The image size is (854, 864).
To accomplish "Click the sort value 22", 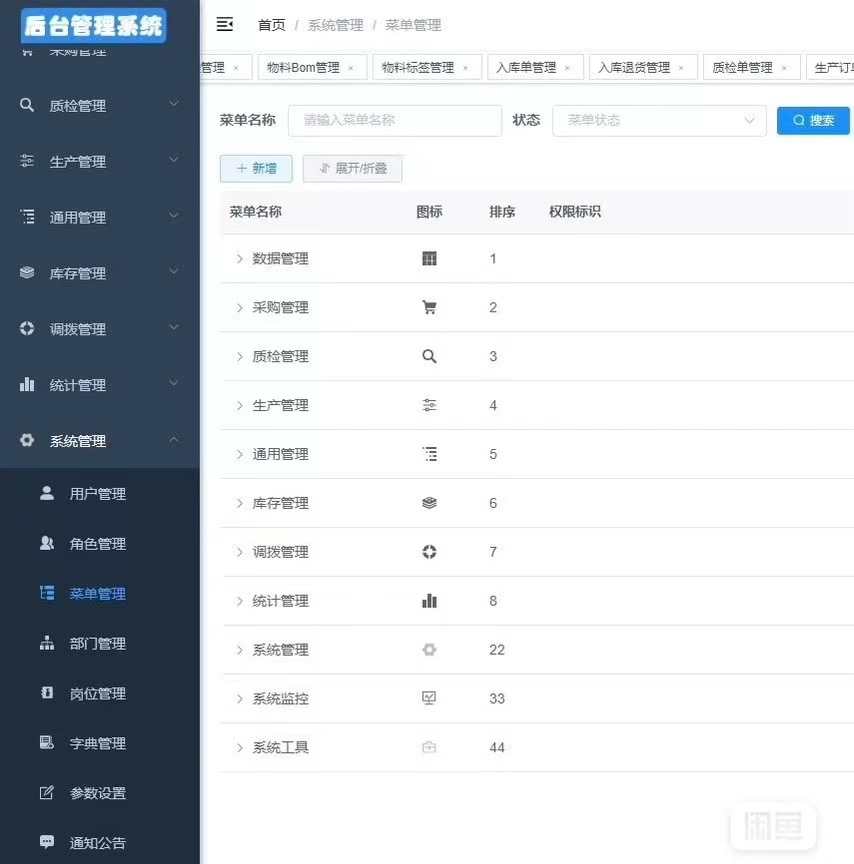I will pos(496,650).
